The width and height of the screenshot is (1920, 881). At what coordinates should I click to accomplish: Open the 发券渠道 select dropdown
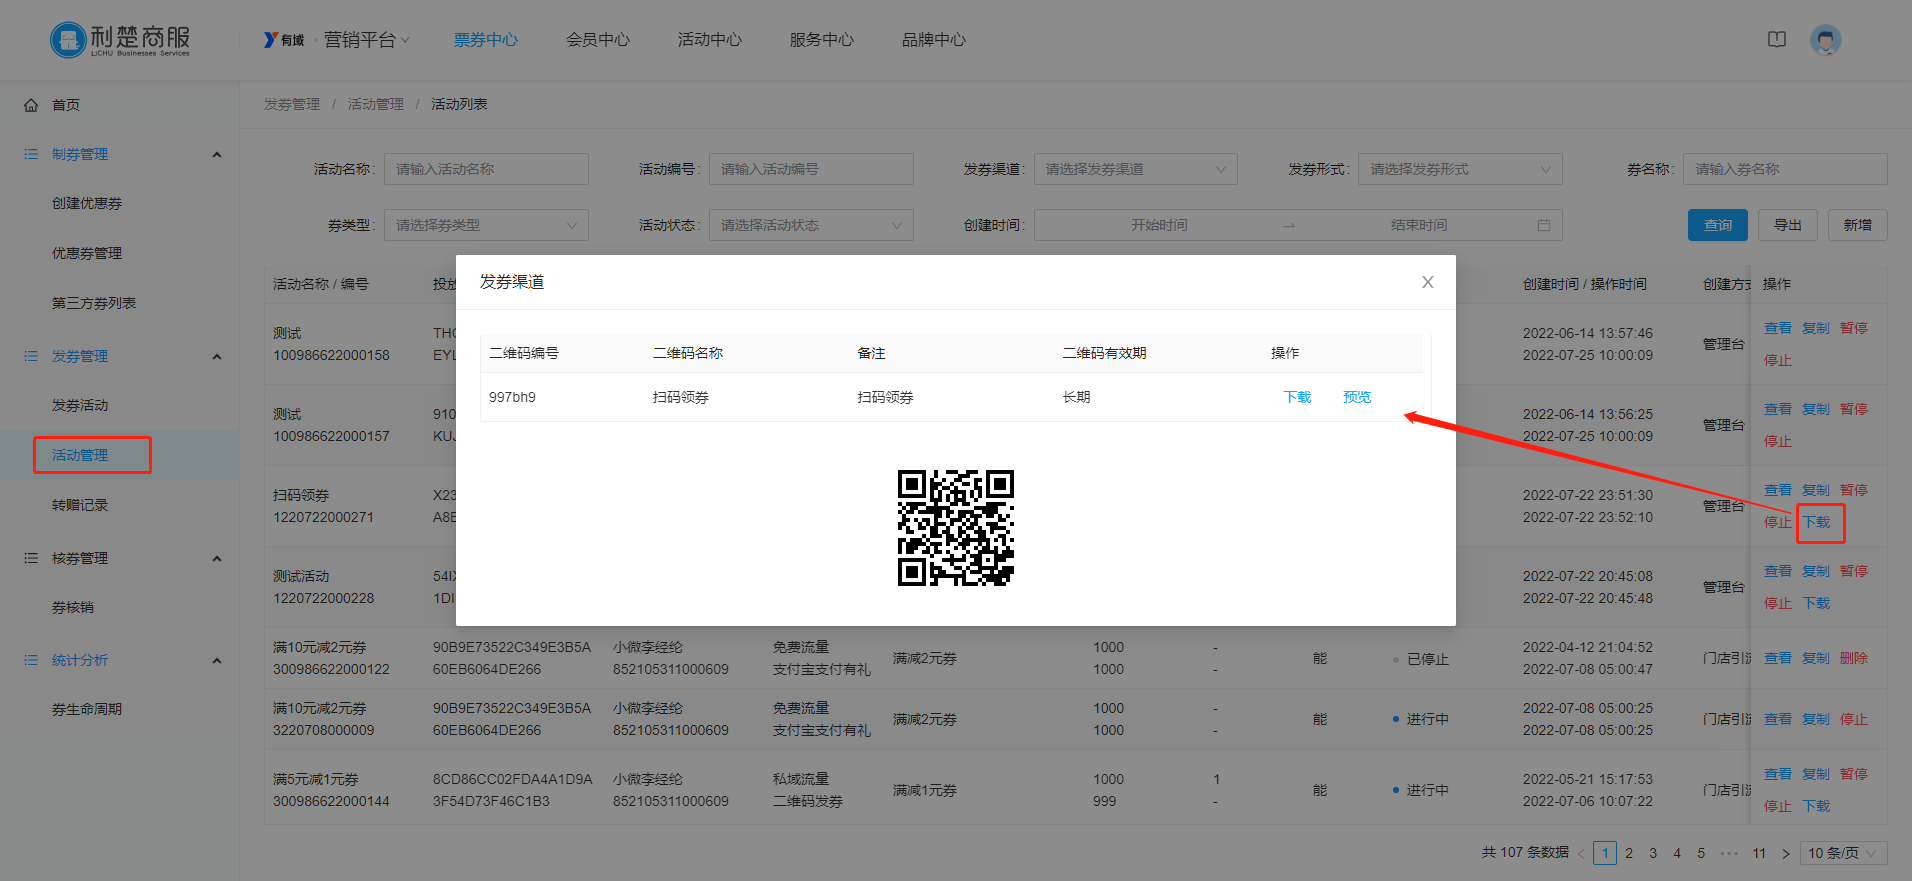[1135, 169]
